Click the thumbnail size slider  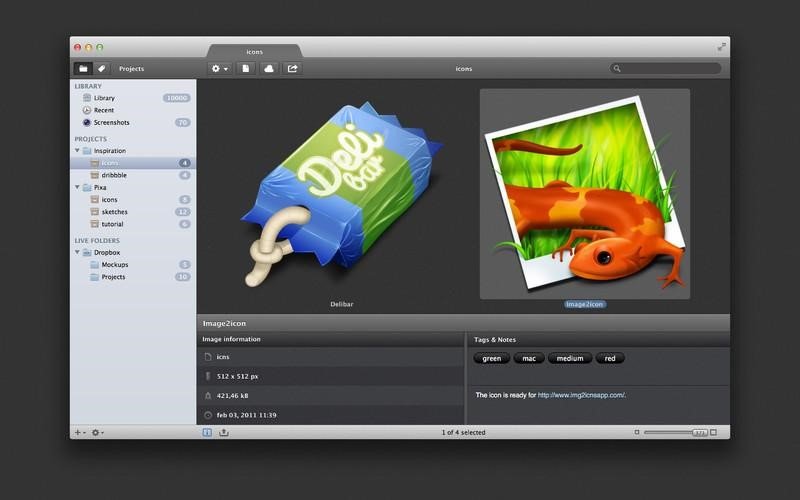coord(675,433)
